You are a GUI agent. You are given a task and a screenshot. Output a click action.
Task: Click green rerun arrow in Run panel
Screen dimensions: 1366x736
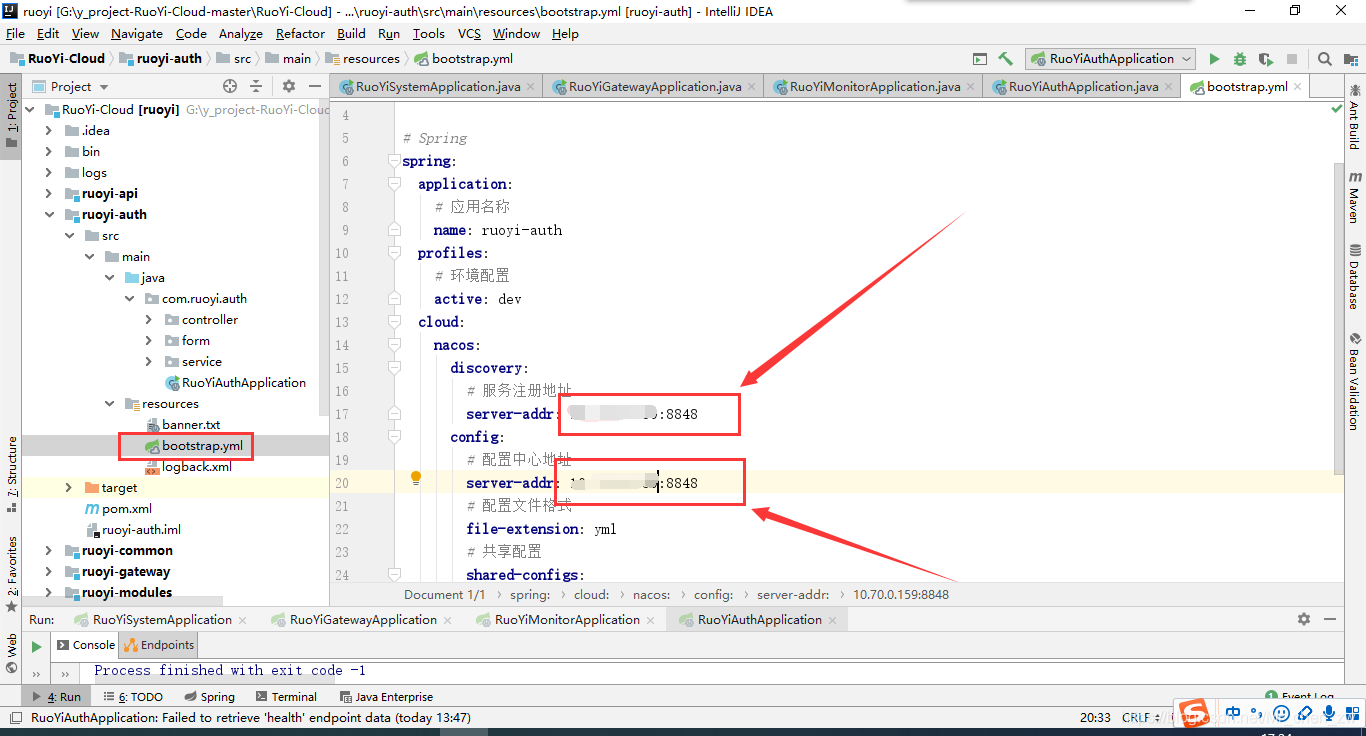pos(36,646)
